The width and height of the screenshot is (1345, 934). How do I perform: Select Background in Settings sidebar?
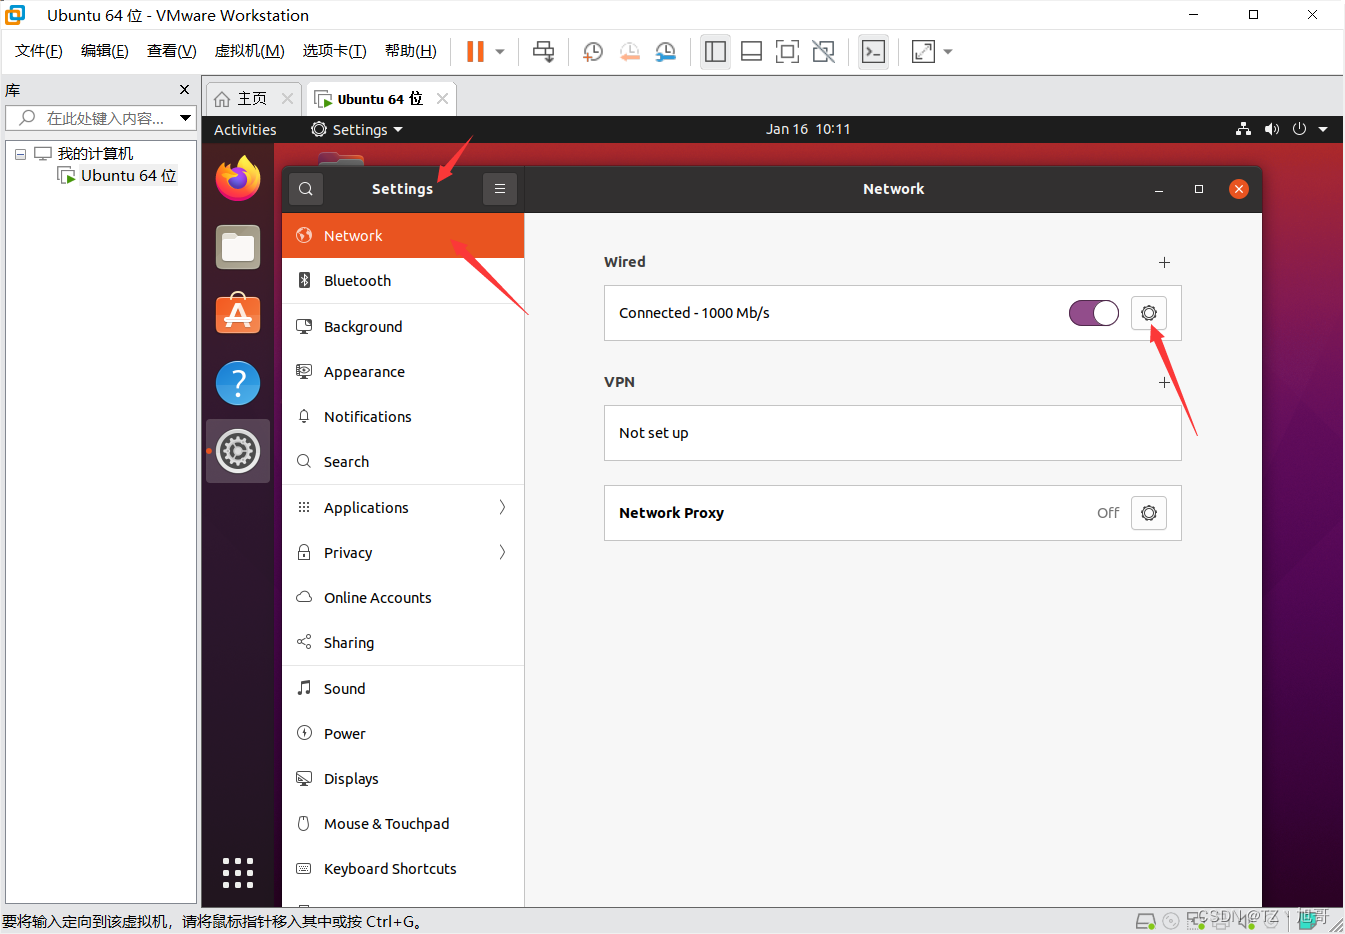(x=403, y=327)
